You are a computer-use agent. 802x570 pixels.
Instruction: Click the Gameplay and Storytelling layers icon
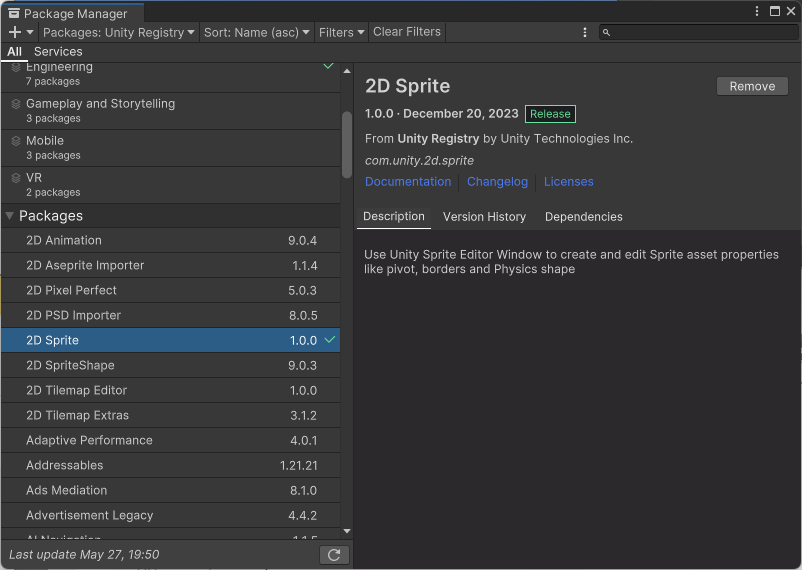[x=16, y=104]
